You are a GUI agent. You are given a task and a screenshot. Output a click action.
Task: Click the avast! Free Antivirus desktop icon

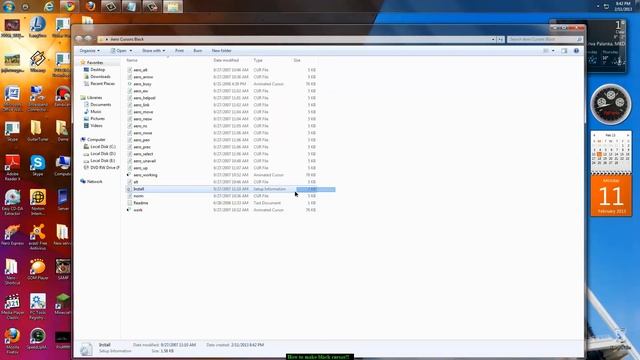[38, 237]
